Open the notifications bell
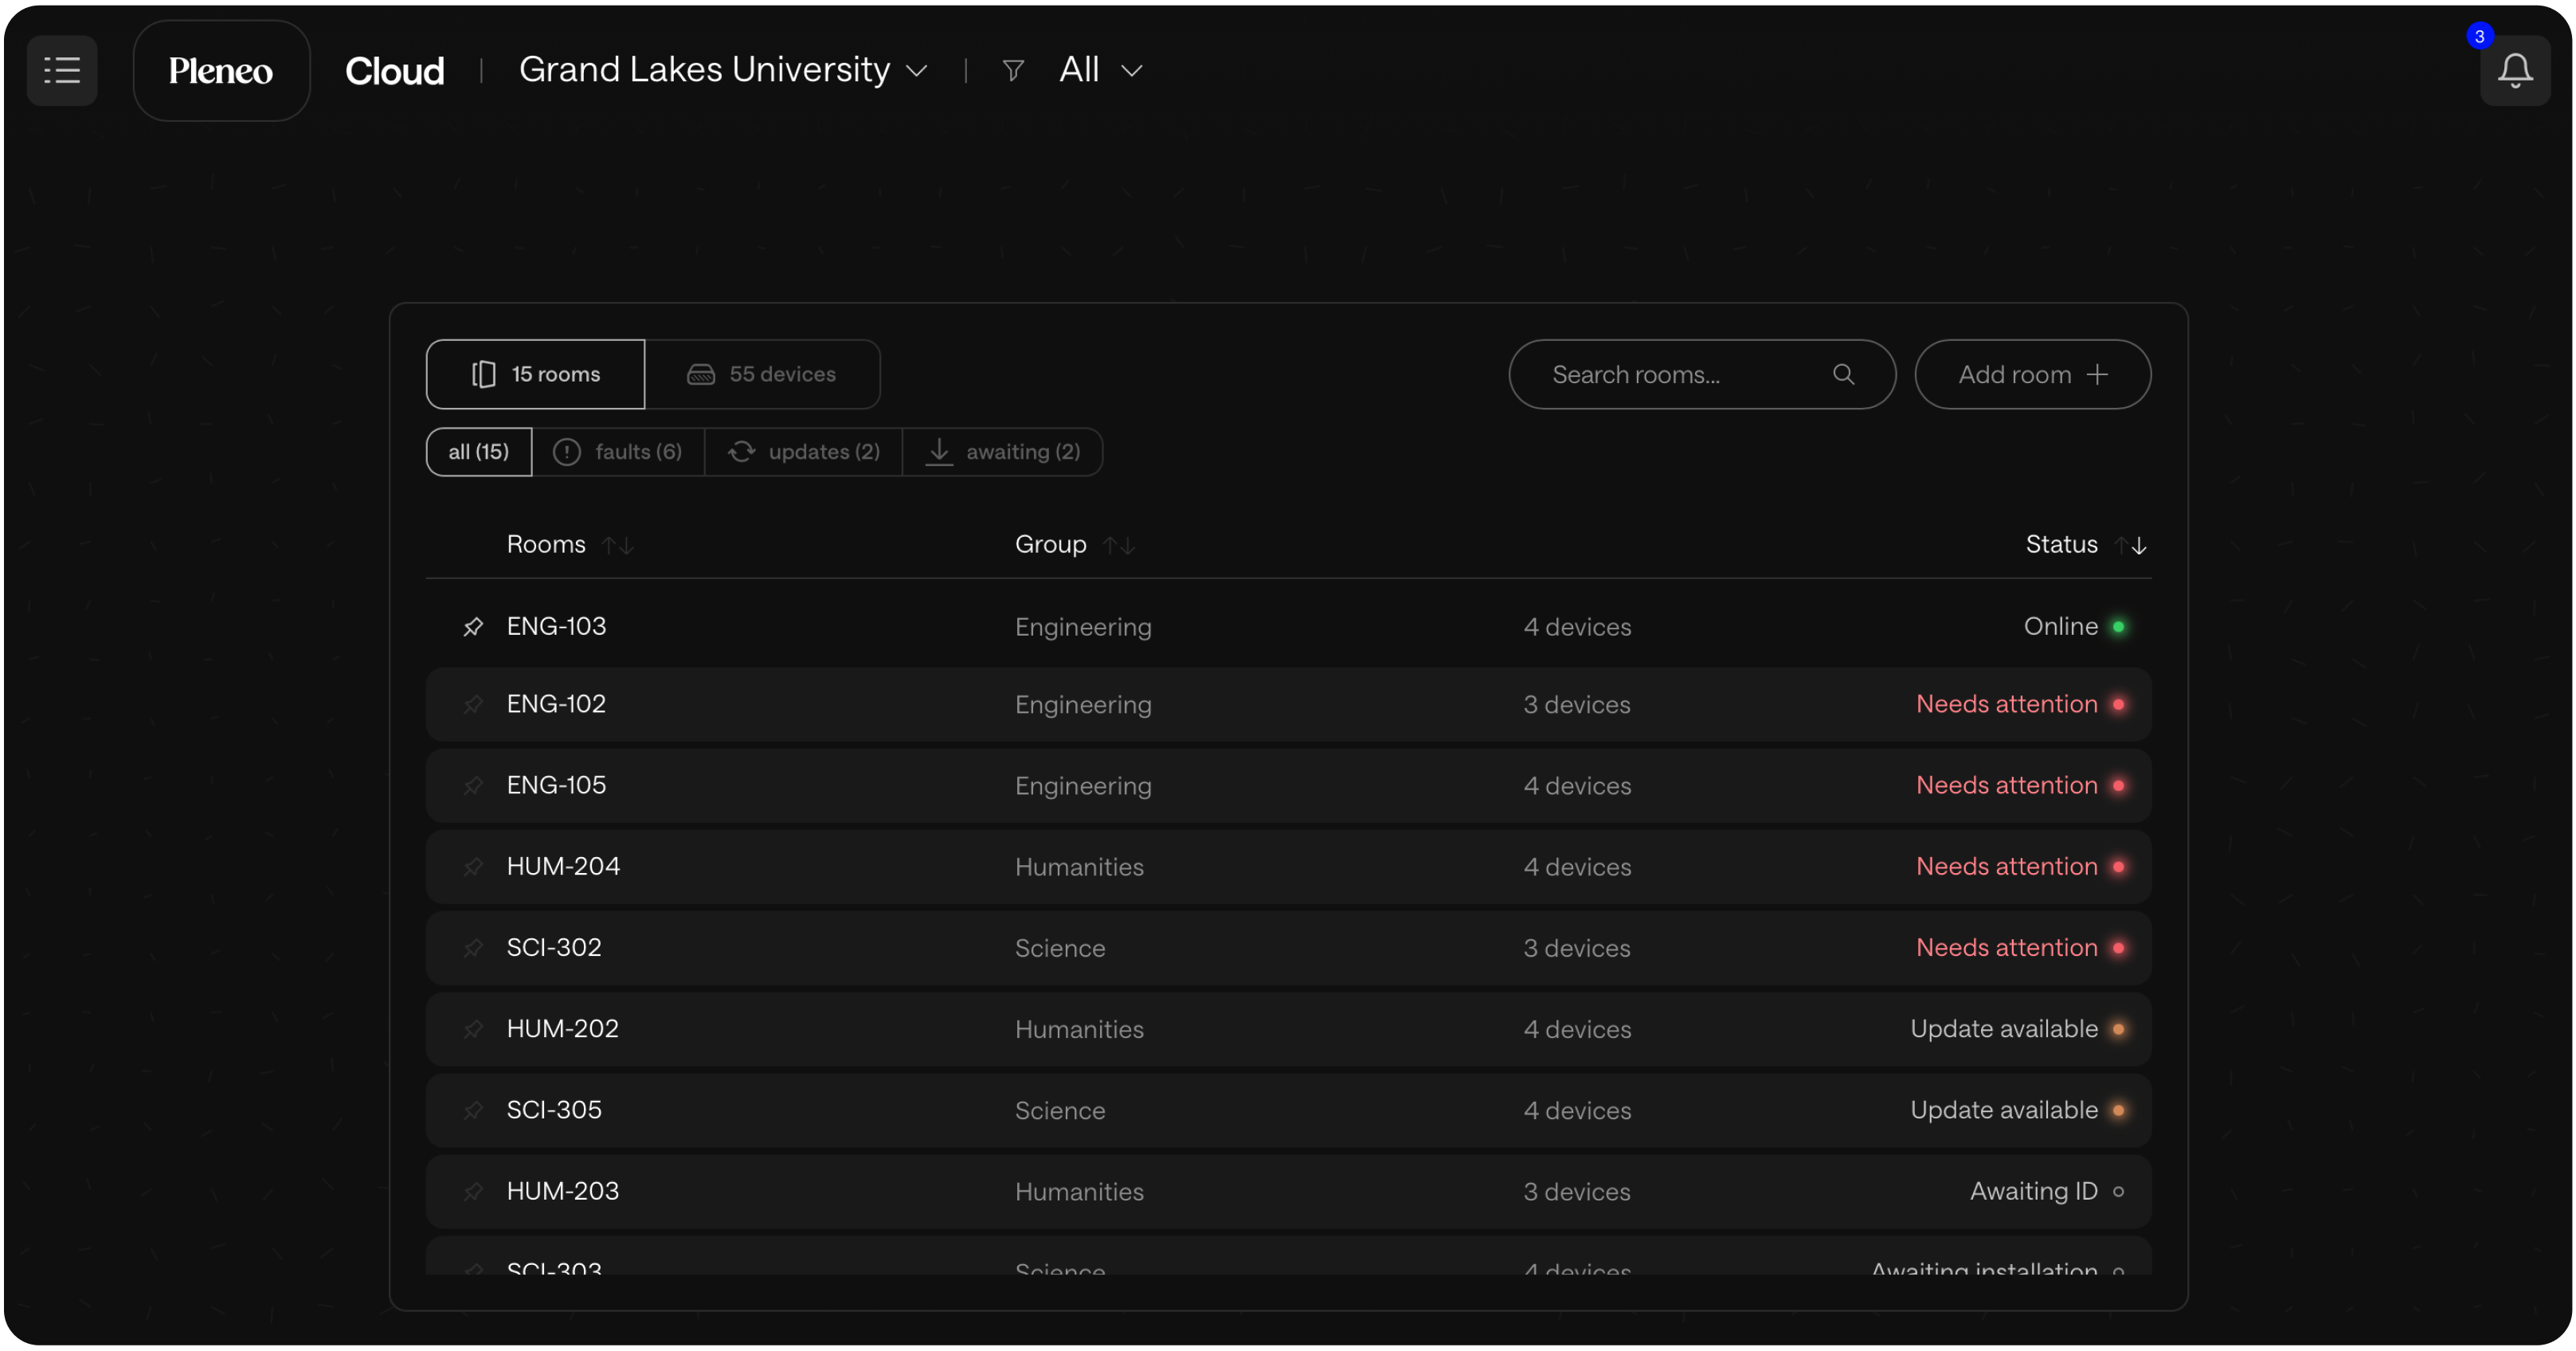Screen dimensions: 2576x1351 [2514, 70]
